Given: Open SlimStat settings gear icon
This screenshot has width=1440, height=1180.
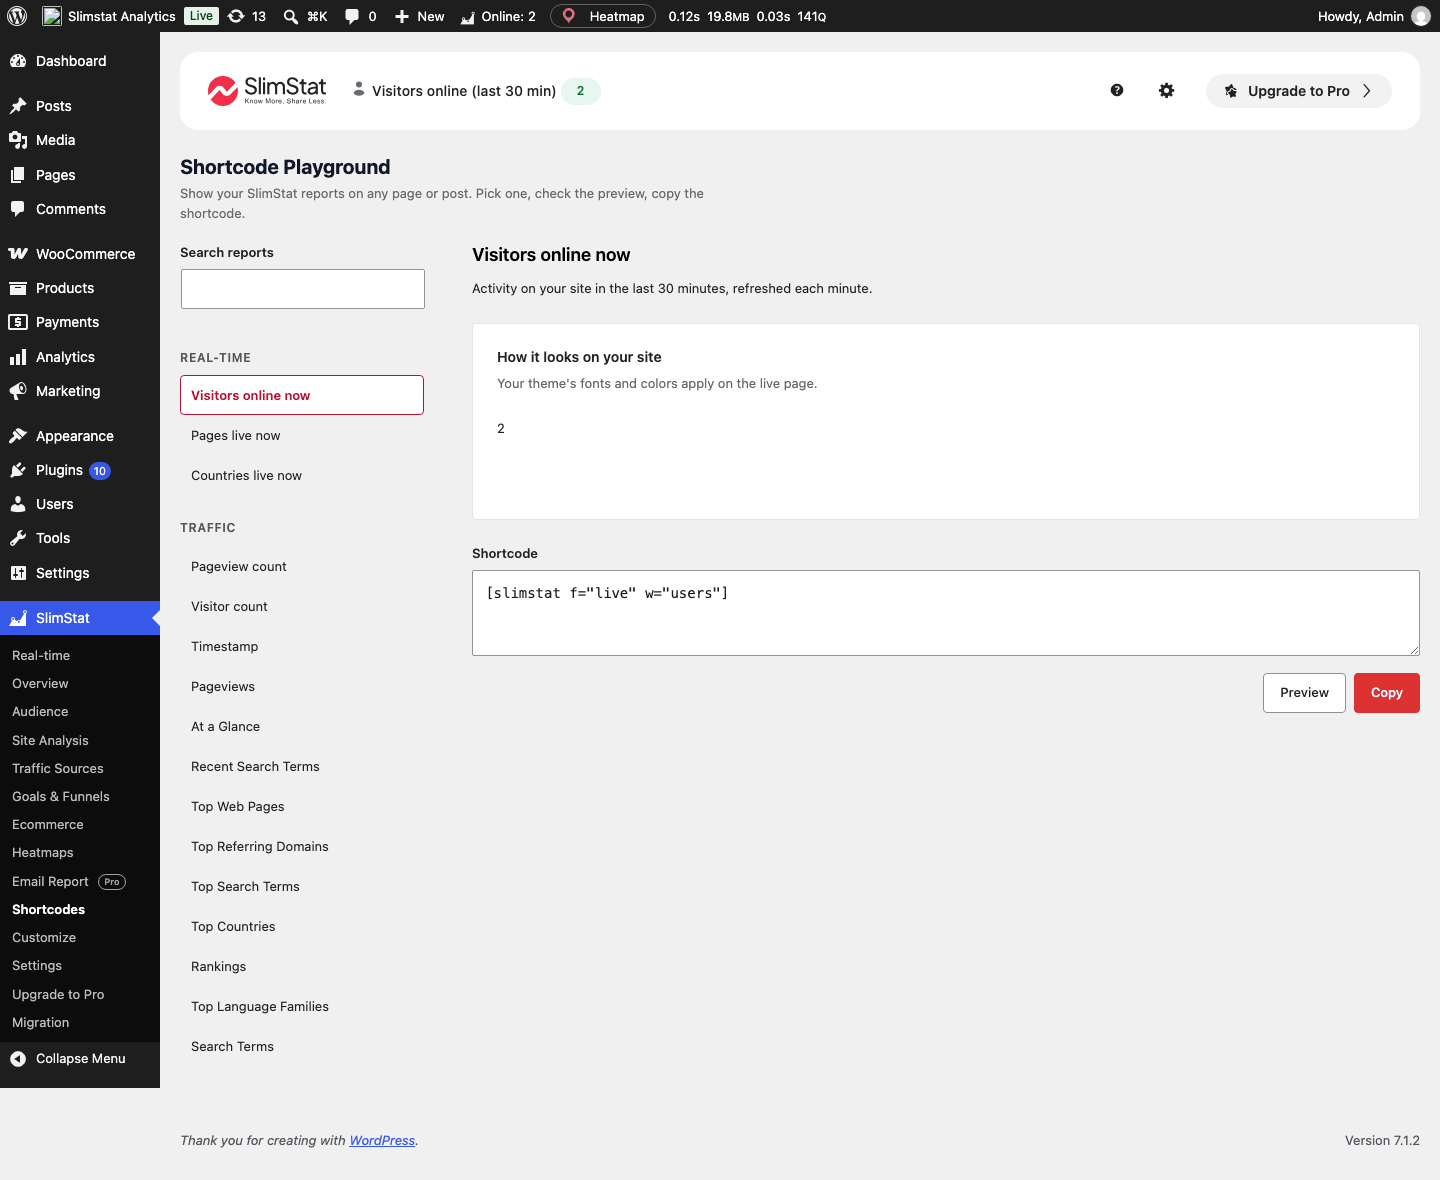Looking at the screenshot, I should point(1166,90).
